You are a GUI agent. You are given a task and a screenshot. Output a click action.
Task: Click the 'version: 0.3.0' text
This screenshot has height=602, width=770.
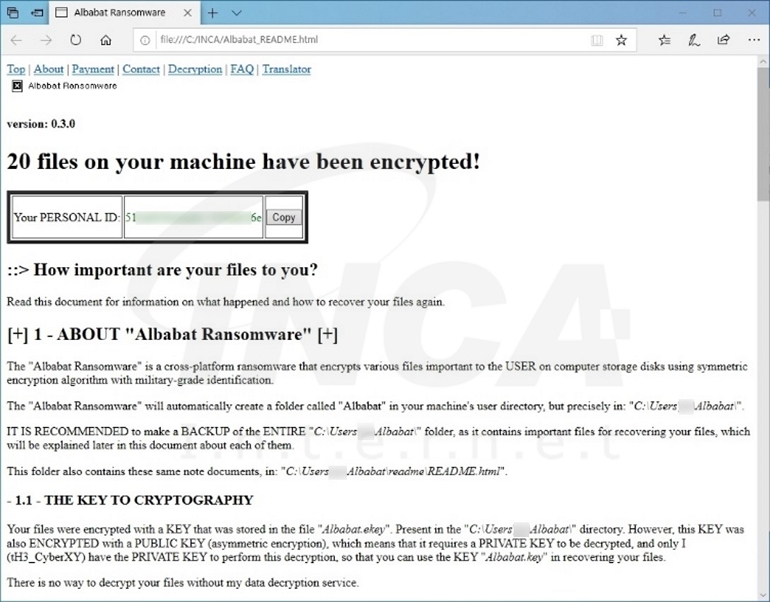(41, 124)
